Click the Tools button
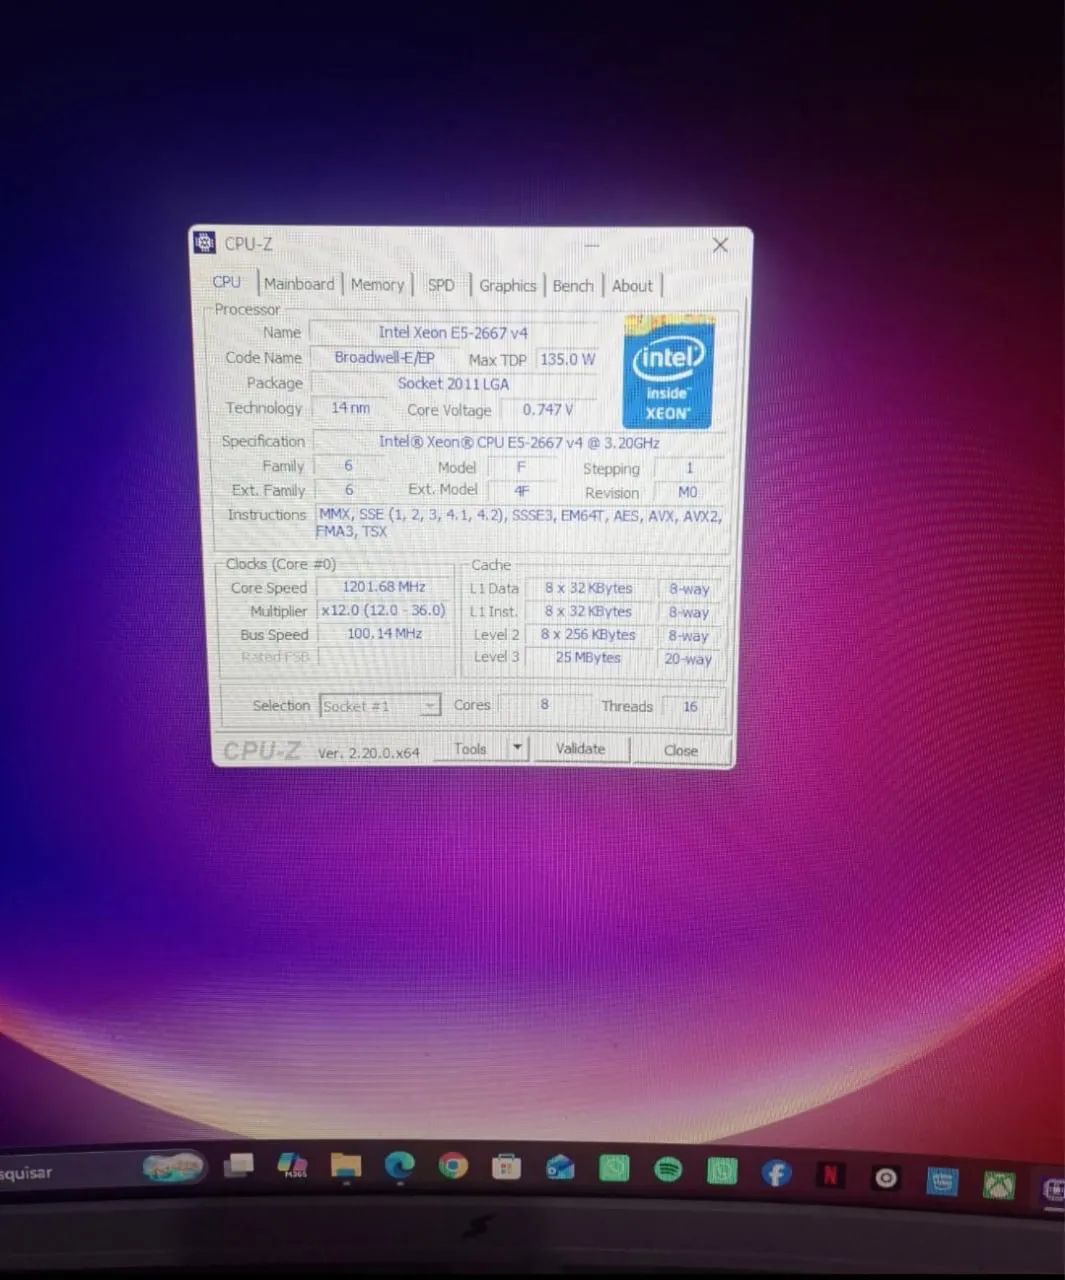Screen dimensions: 1065x1280 pos(470,749)
